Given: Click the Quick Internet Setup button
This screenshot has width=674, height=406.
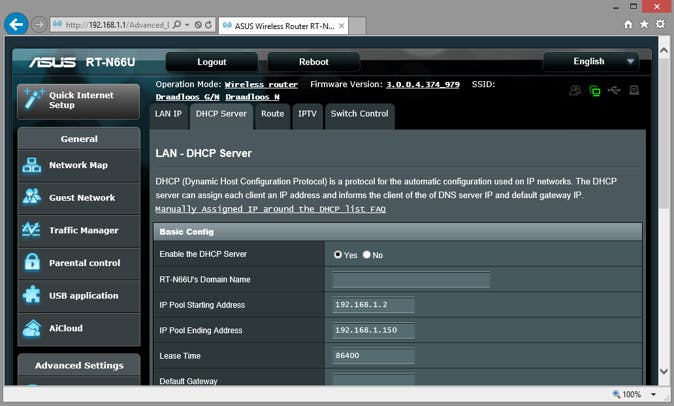Looking at the screenshot, I should point(79,101).
